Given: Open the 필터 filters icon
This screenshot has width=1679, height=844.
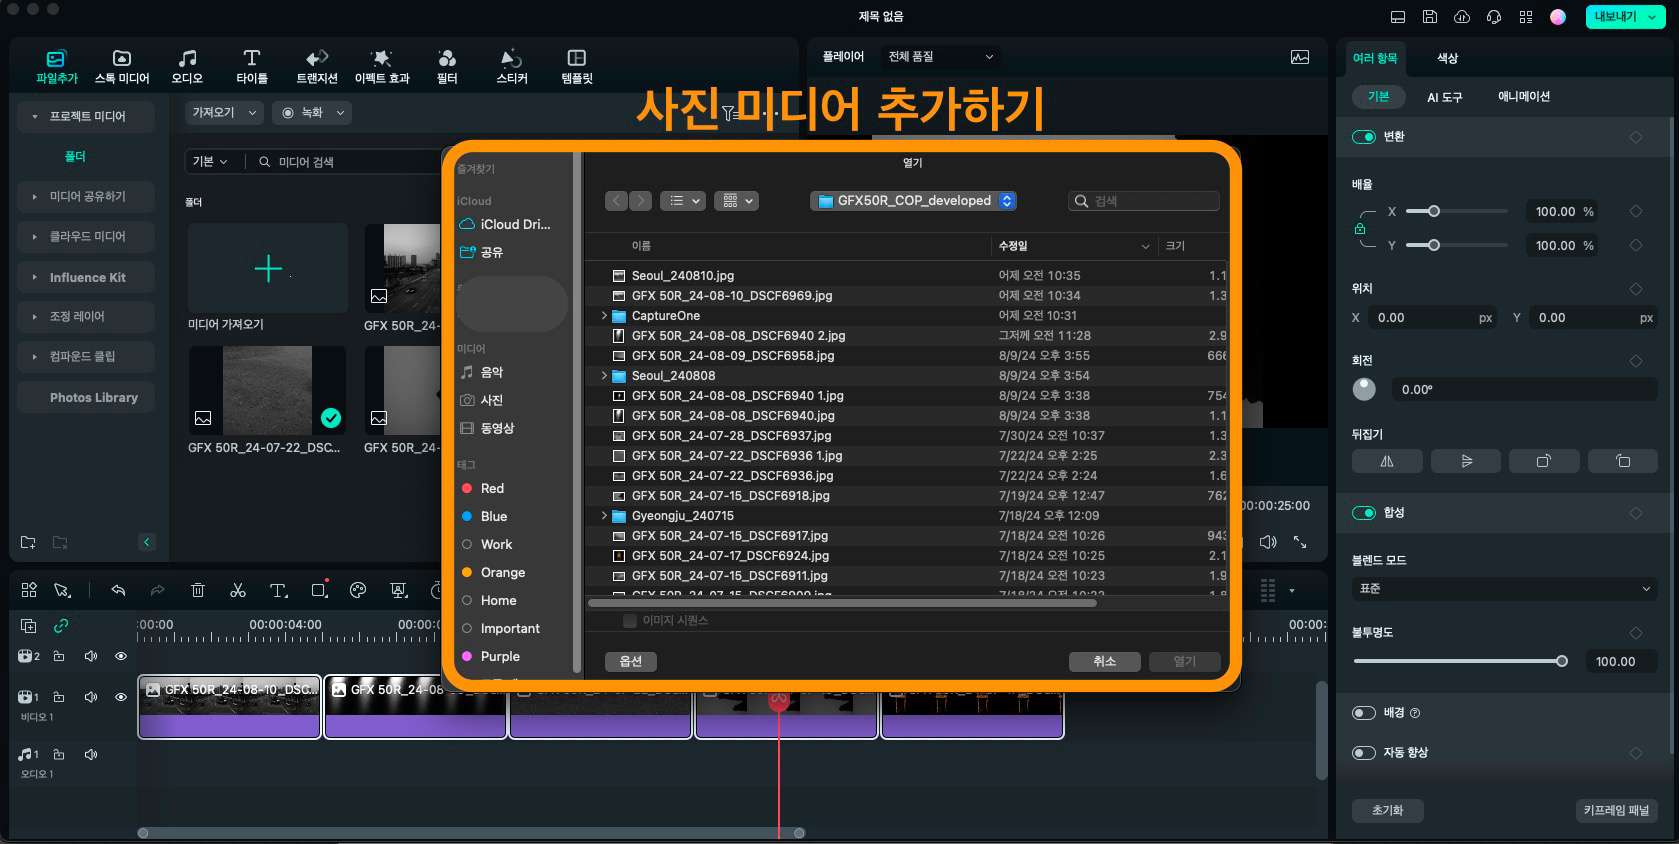Looking at the screenshot, I should [447, 67].
